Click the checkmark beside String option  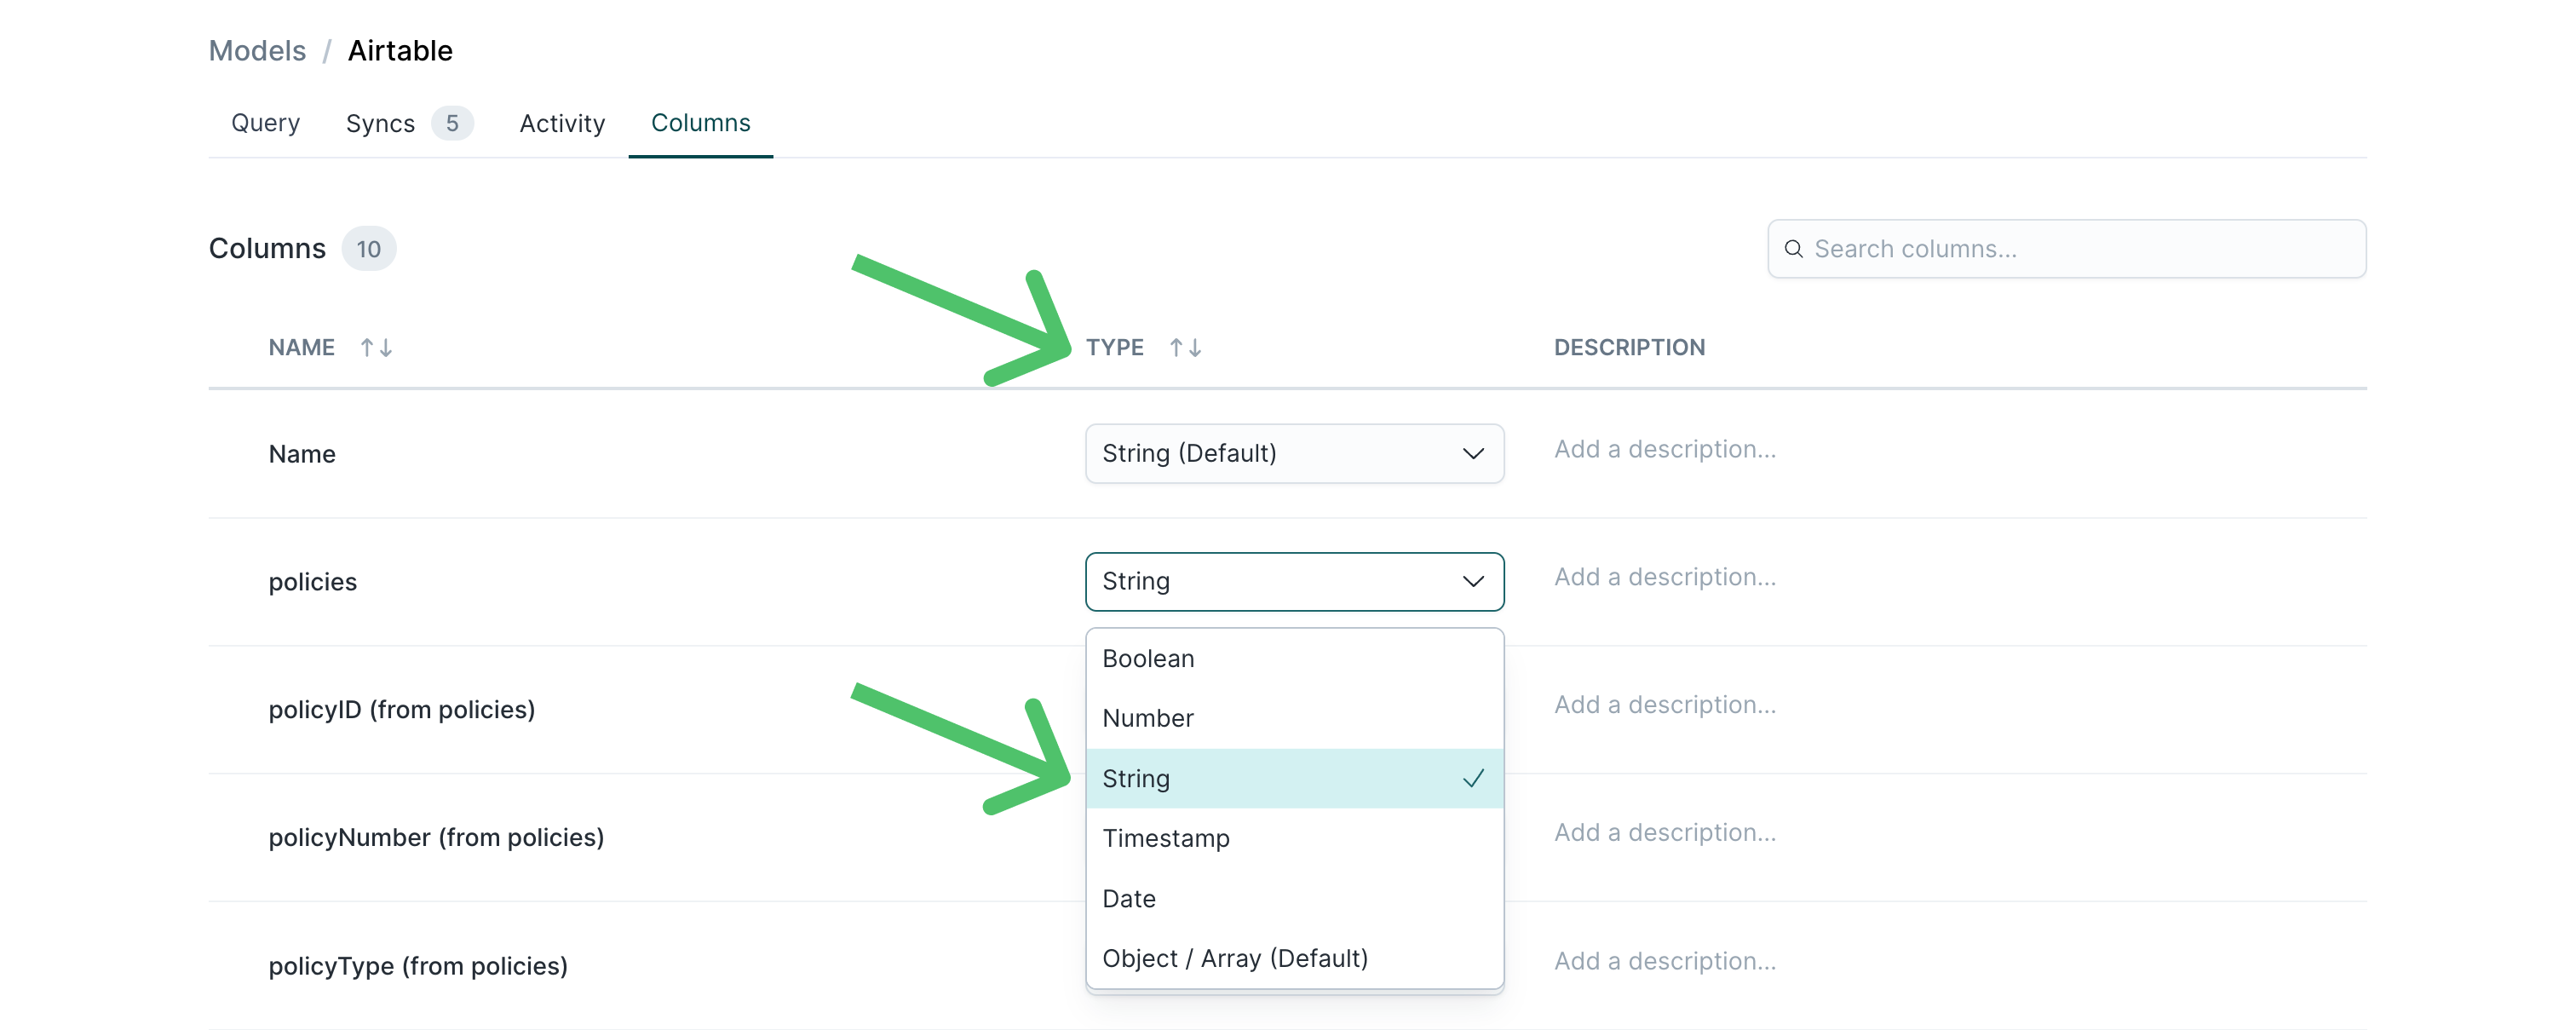(x=1473, y=778)
